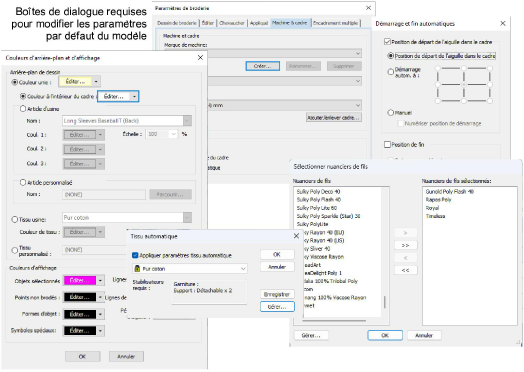Screen dimensions: 524x372
Task: Click the Couleur à l'intérieur du cadre Éditer button
Action: tap(114, 97)
